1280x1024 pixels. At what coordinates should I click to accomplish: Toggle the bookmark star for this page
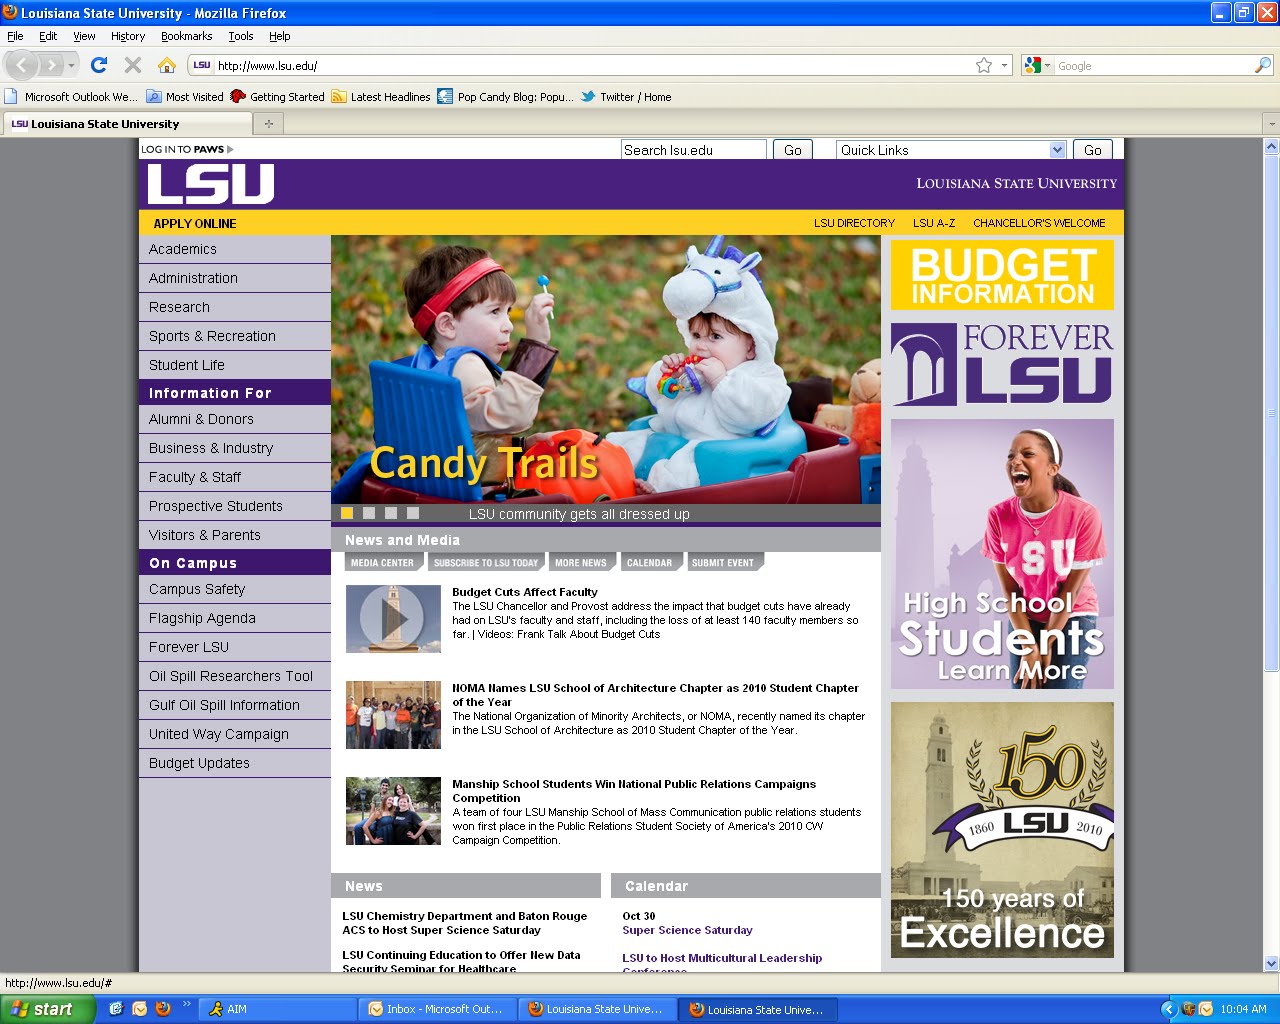tap(983, 64)
